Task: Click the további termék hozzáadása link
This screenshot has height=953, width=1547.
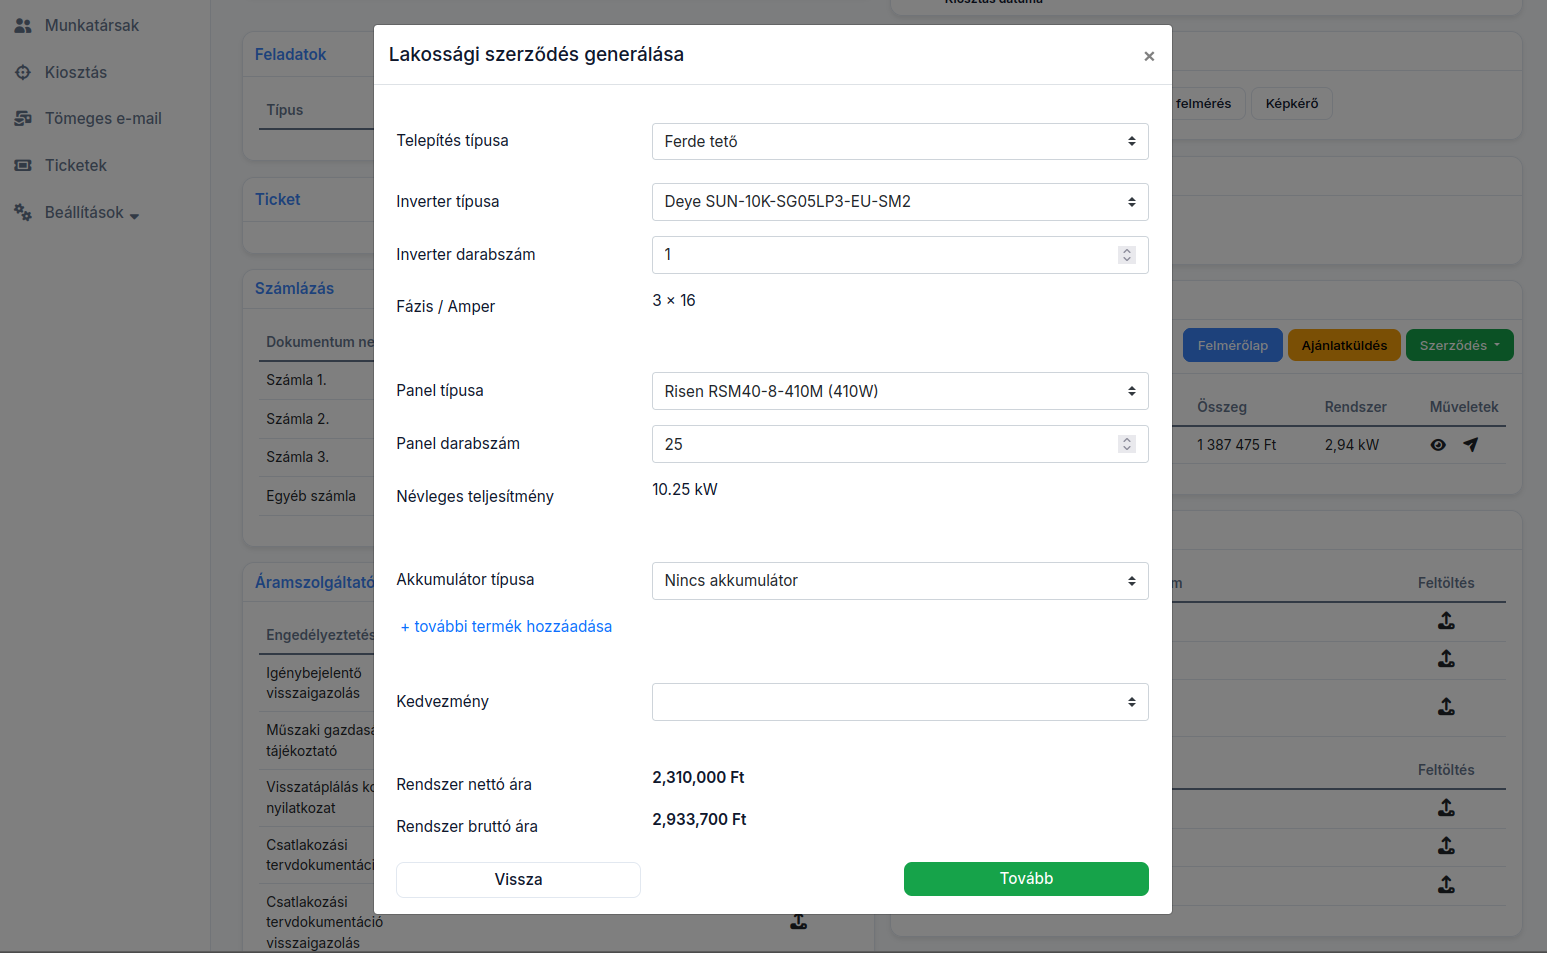Action: [x=506, y=627]
